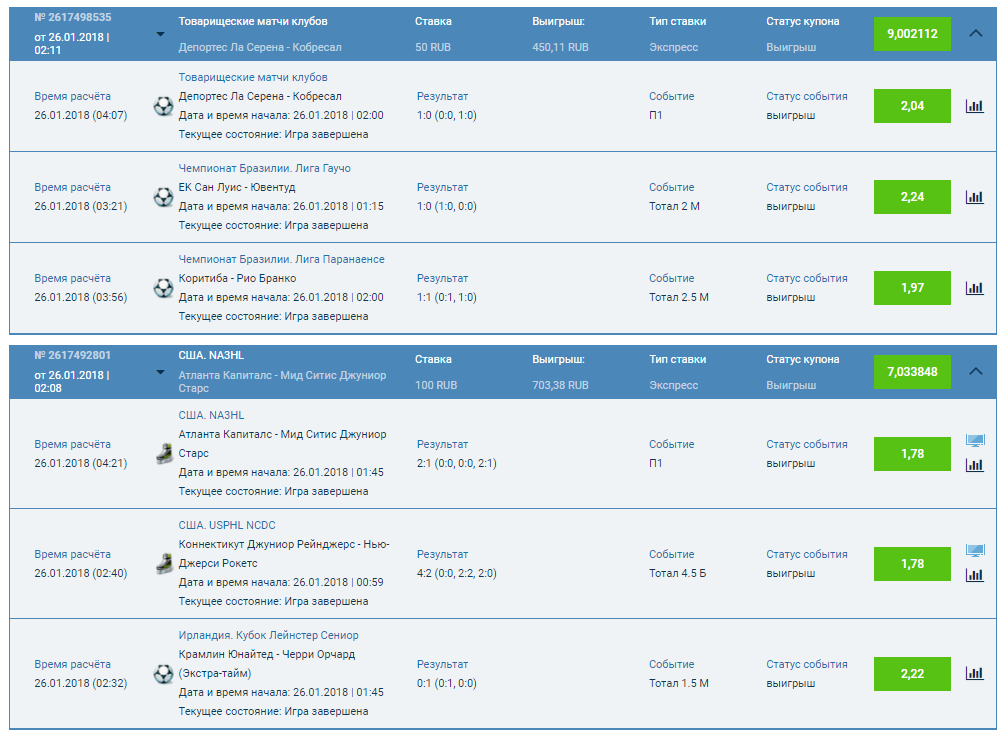Click hockey skate icon beside Атланта Капиталс
1008x736 pixels.
(164, 454)
